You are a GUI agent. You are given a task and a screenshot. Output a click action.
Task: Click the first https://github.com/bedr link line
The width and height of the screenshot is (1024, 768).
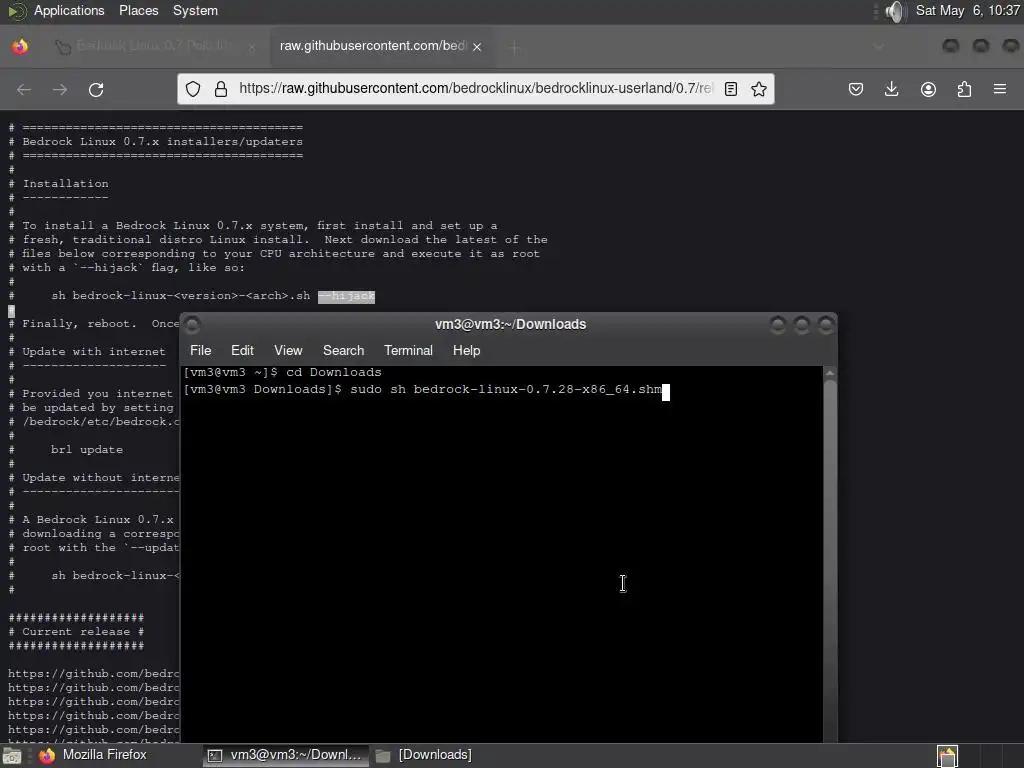93,673
